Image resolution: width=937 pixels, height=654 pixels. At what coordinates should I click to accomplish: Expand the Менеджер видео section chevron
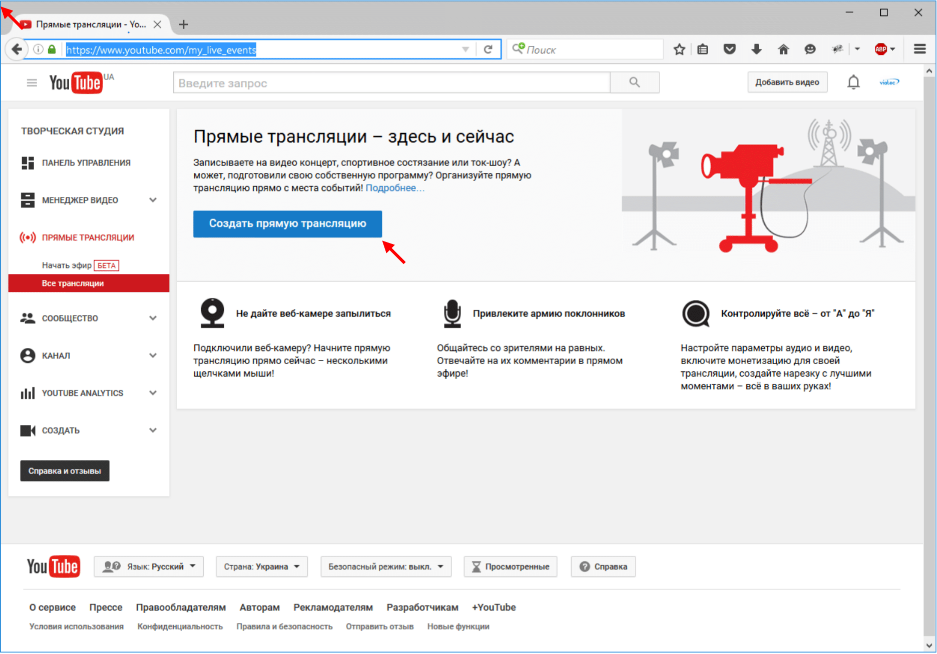coord(153,200)
